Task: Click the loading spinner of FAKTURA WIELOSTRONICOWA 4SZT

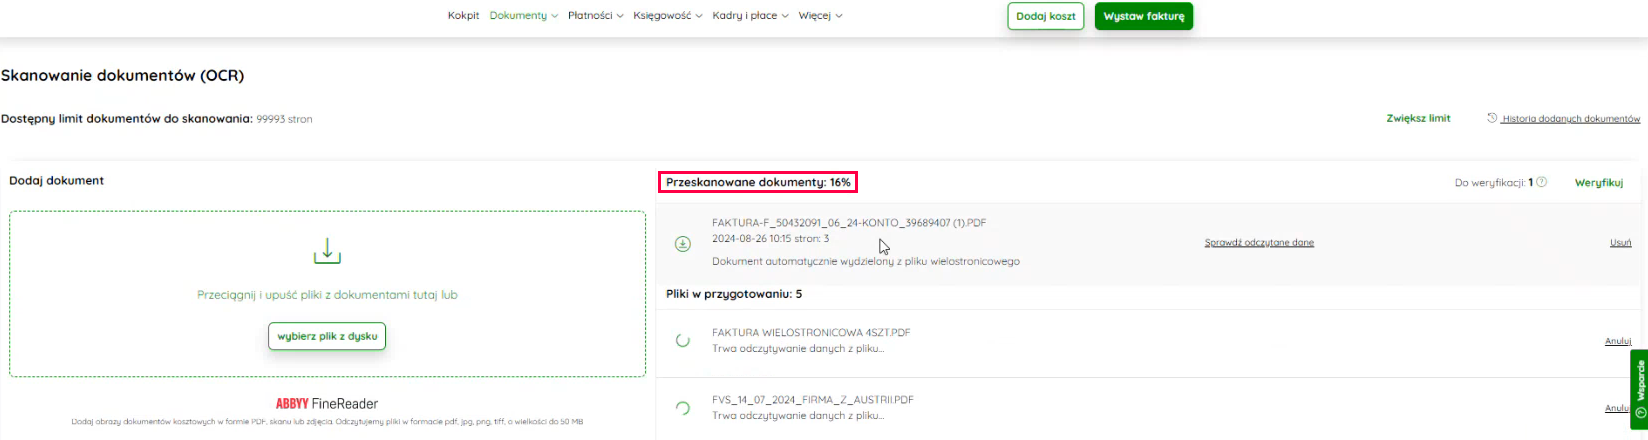Action: [683, 340]
